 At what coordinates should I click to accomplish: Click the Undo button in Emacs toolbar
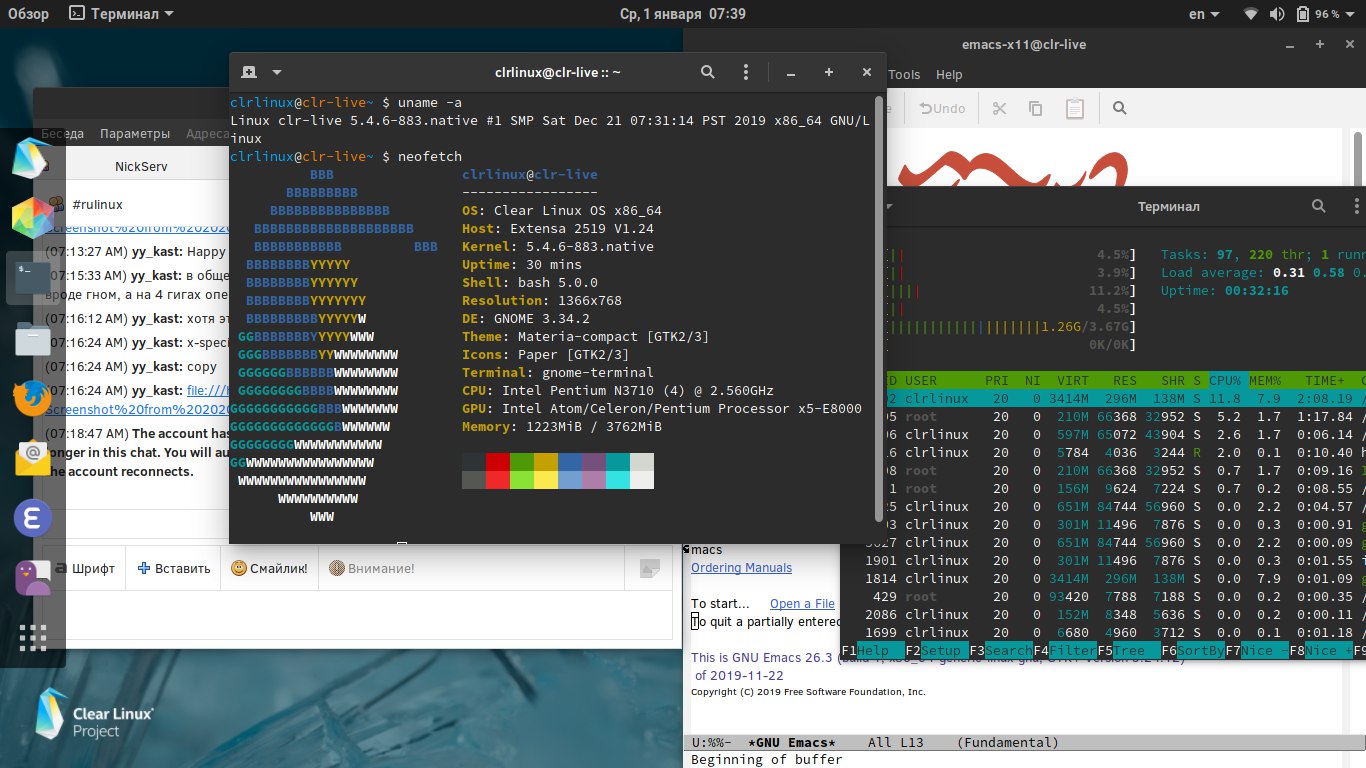[x=943, y=108]
